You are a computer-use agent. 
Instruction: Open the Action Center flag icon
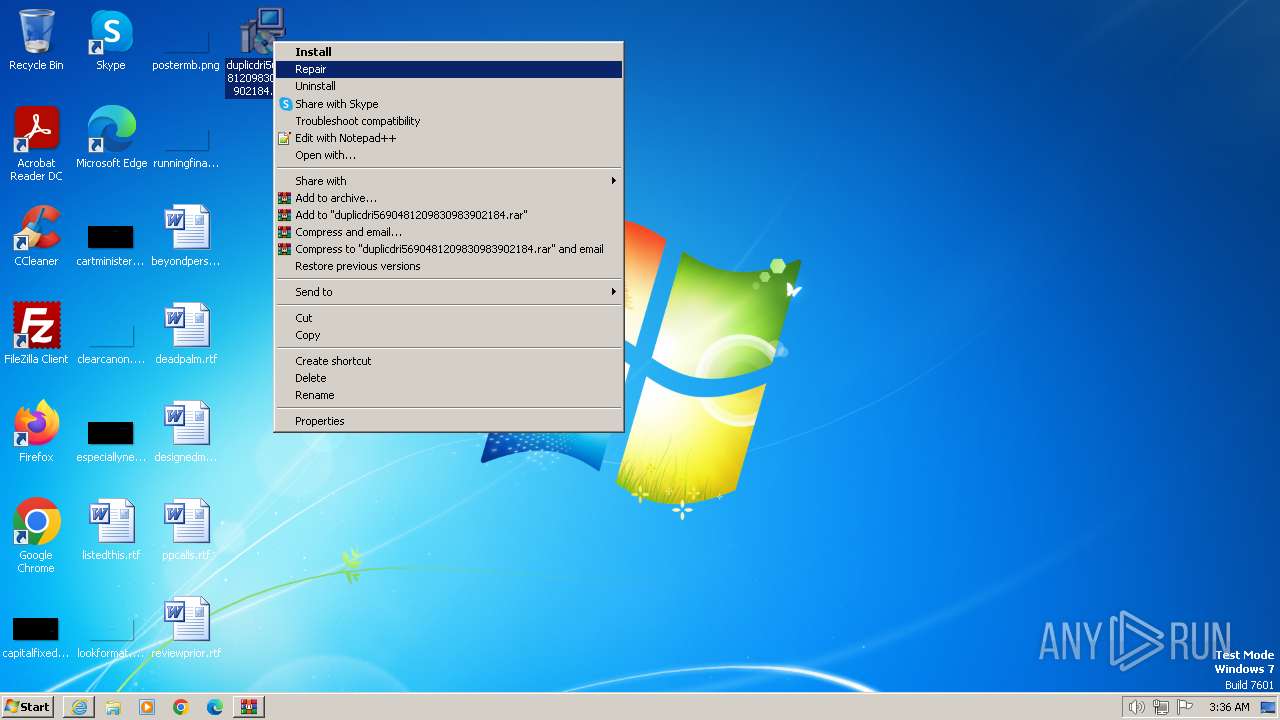1185,707
